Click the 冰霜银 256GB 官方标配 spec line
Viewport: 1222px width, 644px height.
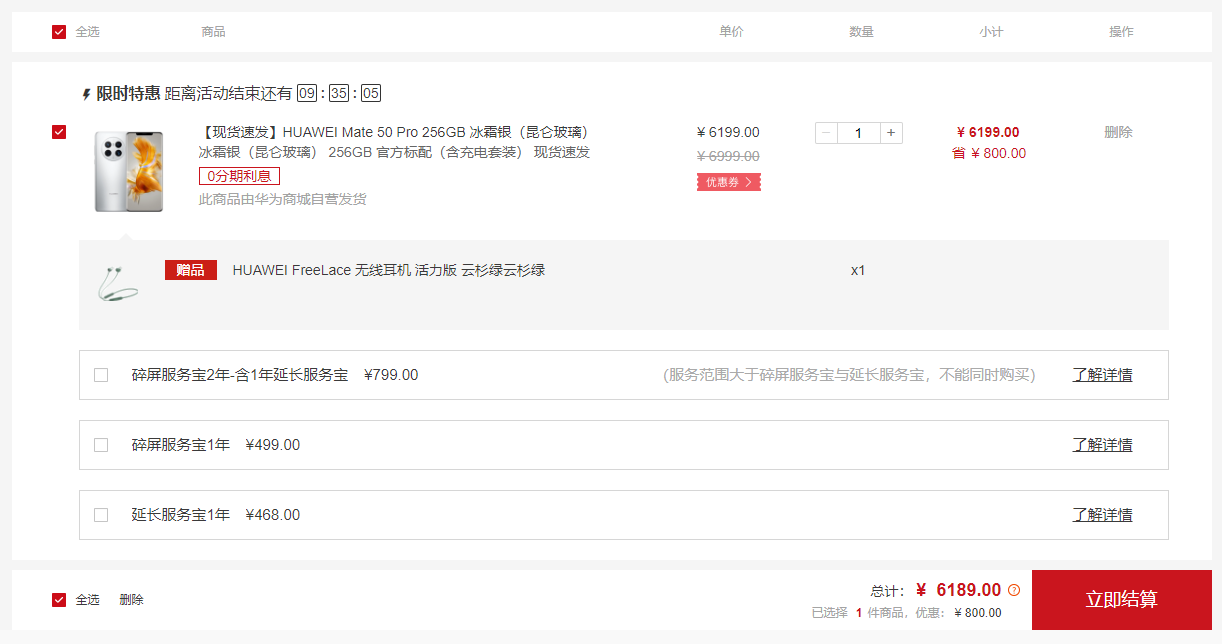click(x=394, y=152)
